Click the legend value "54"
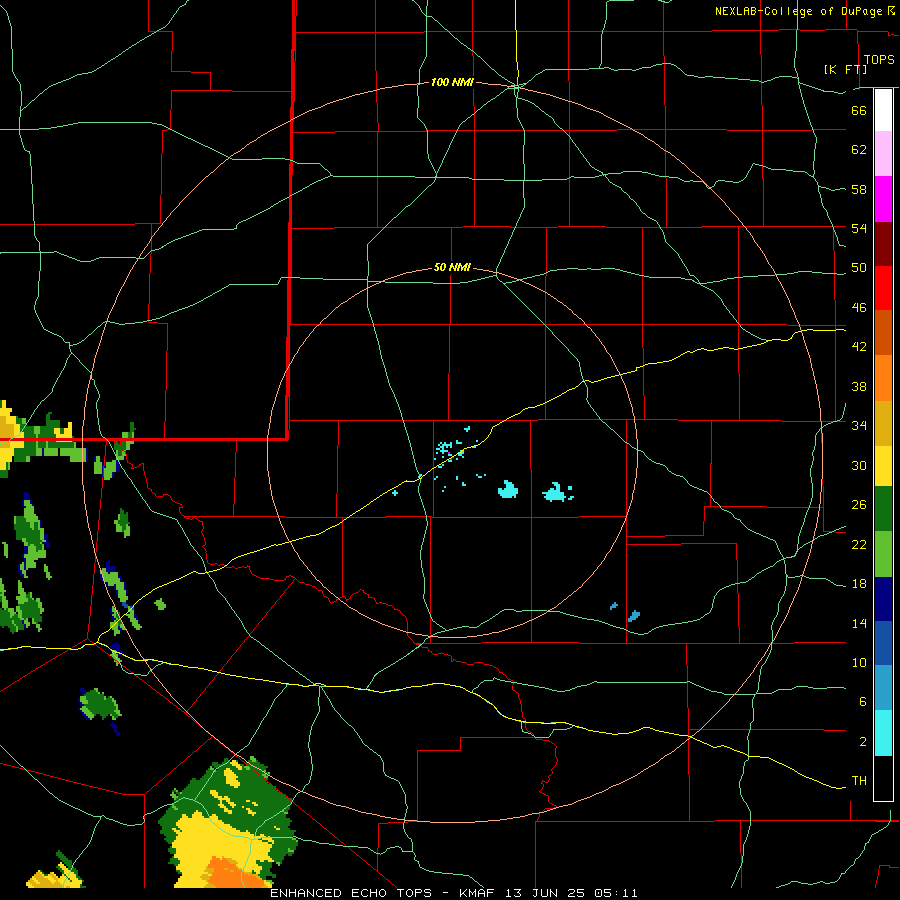 point(859,228)
